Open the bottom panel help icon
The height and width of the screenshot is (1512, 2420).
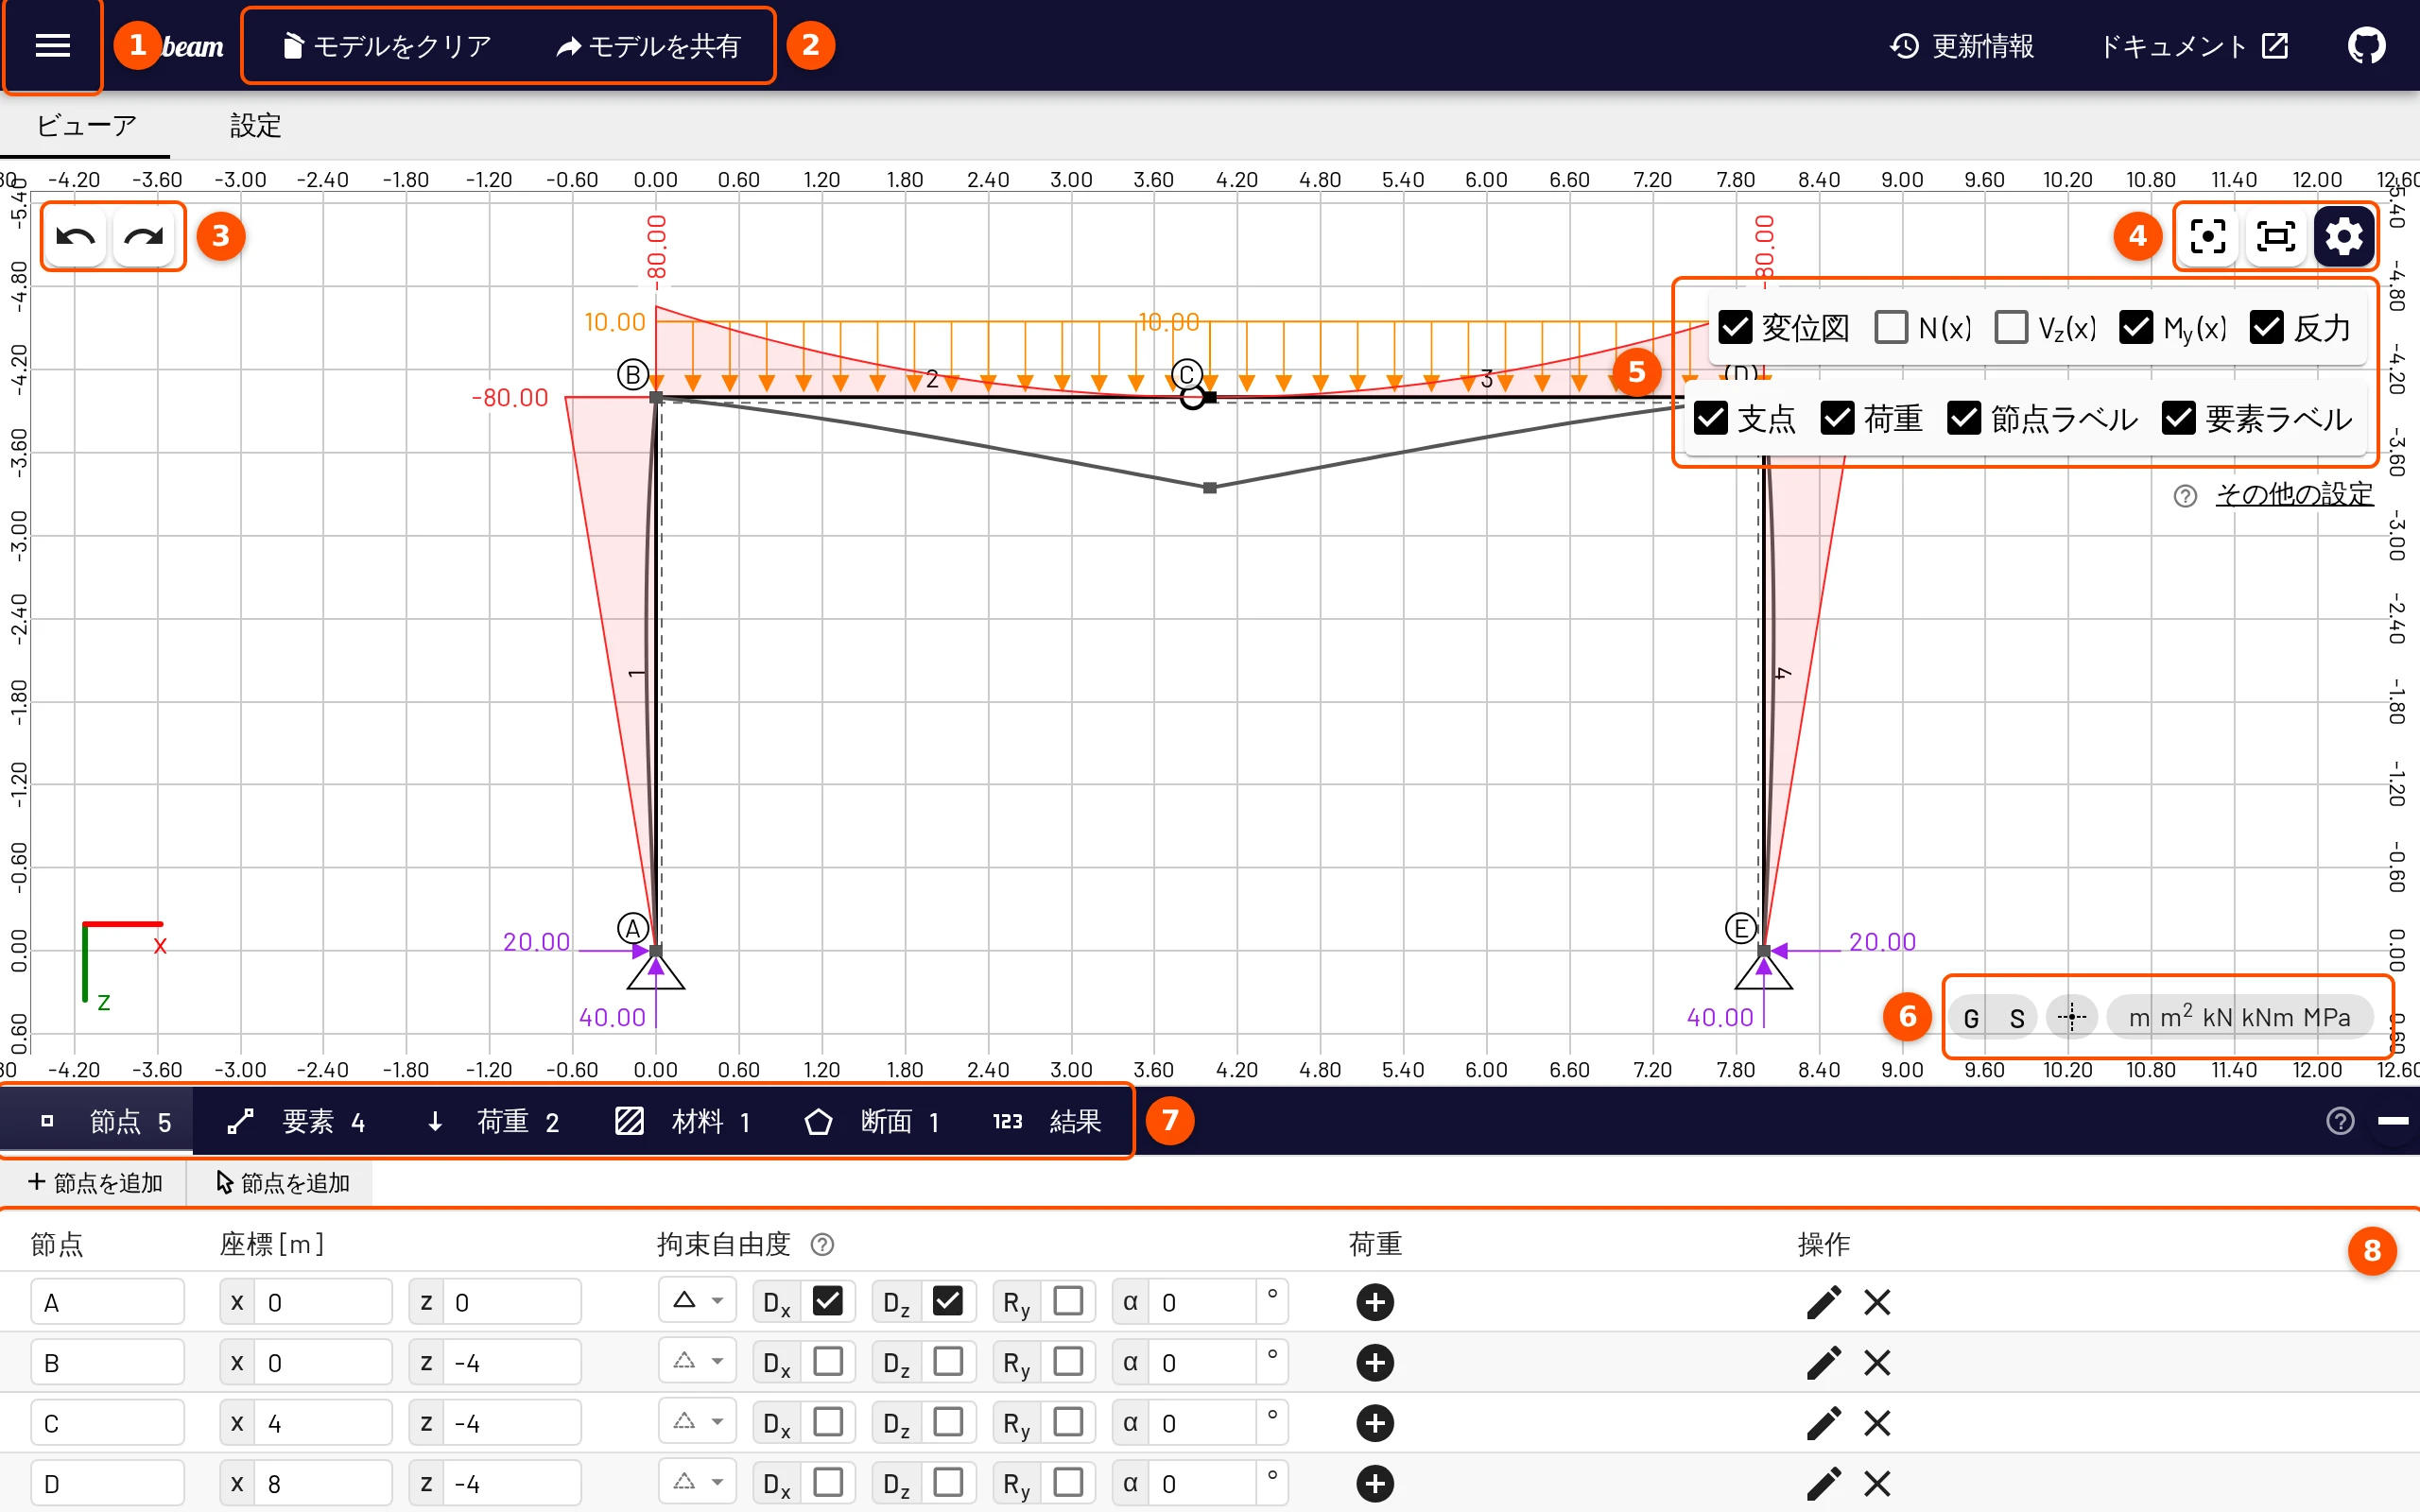coord(2340,1121)
